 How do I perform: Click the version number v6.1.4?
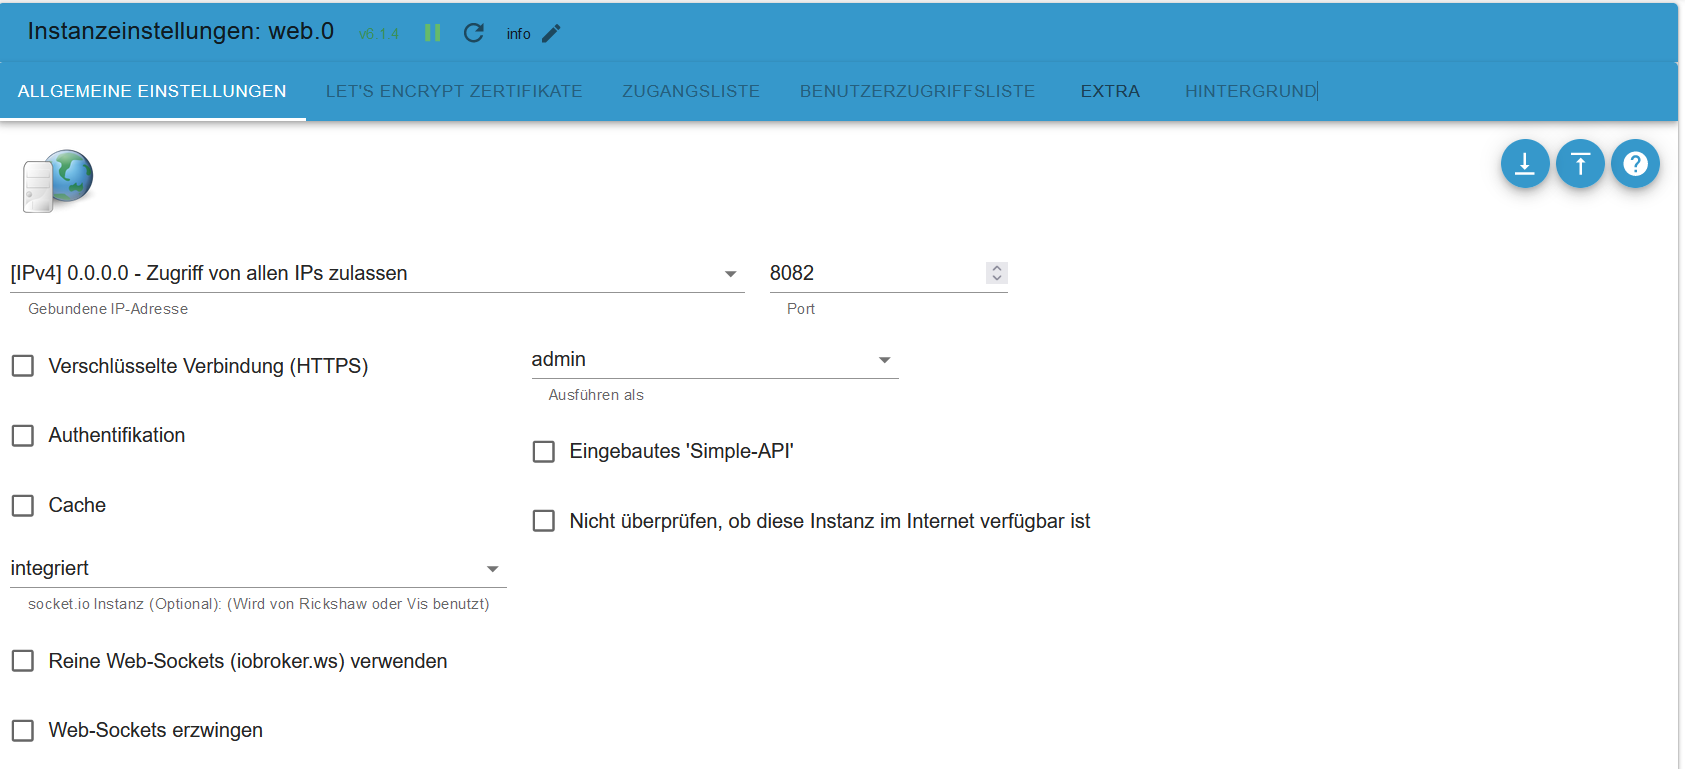pyautogui.click(x=379, y=34)
